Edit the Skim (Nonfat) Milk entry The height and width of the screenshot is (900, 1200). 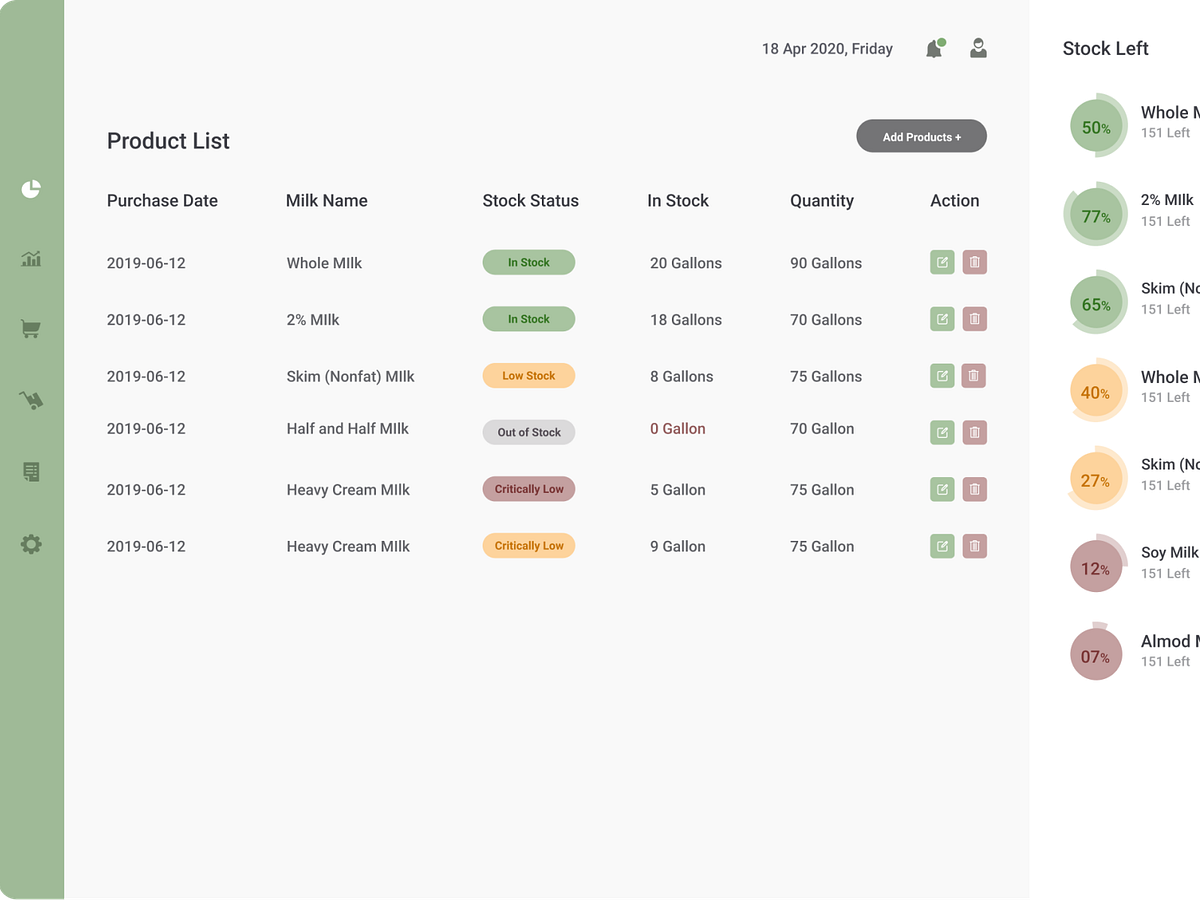coord(941,375)
